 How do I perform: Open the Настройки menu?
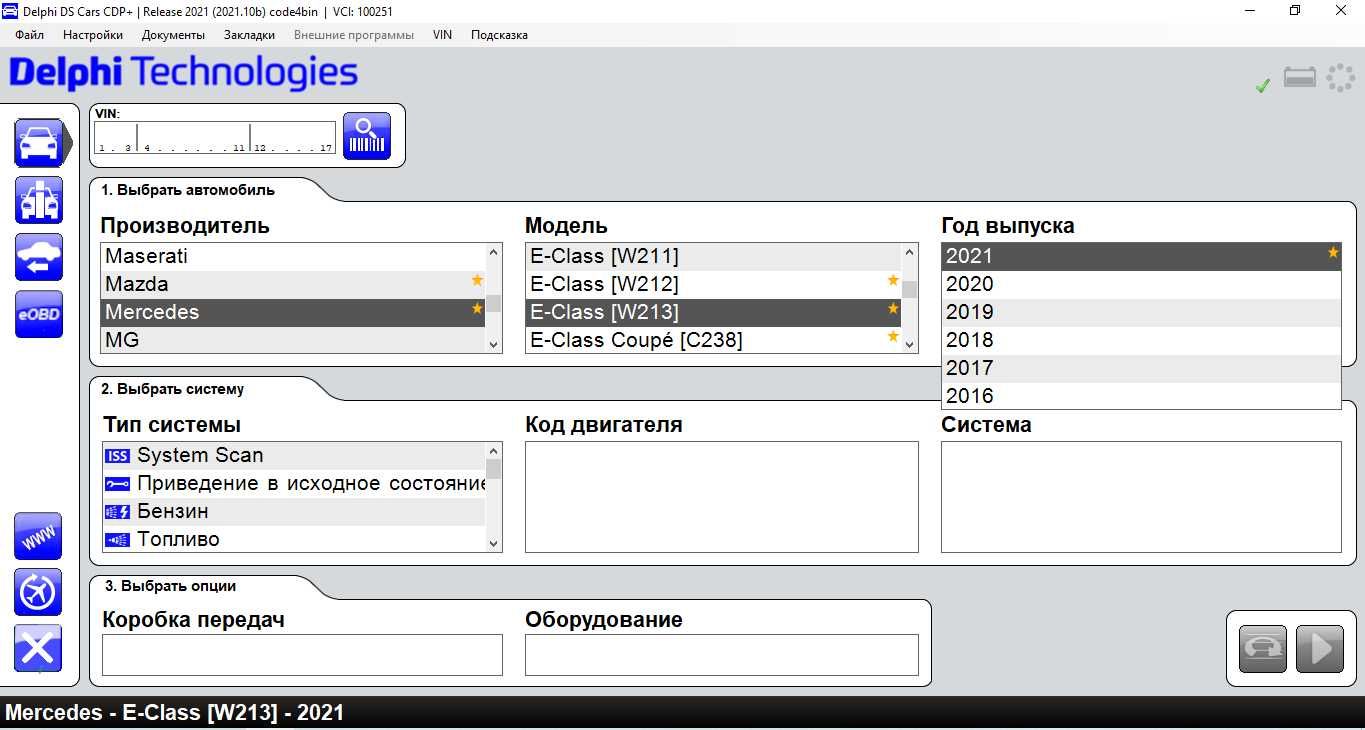tap(93, 35)
